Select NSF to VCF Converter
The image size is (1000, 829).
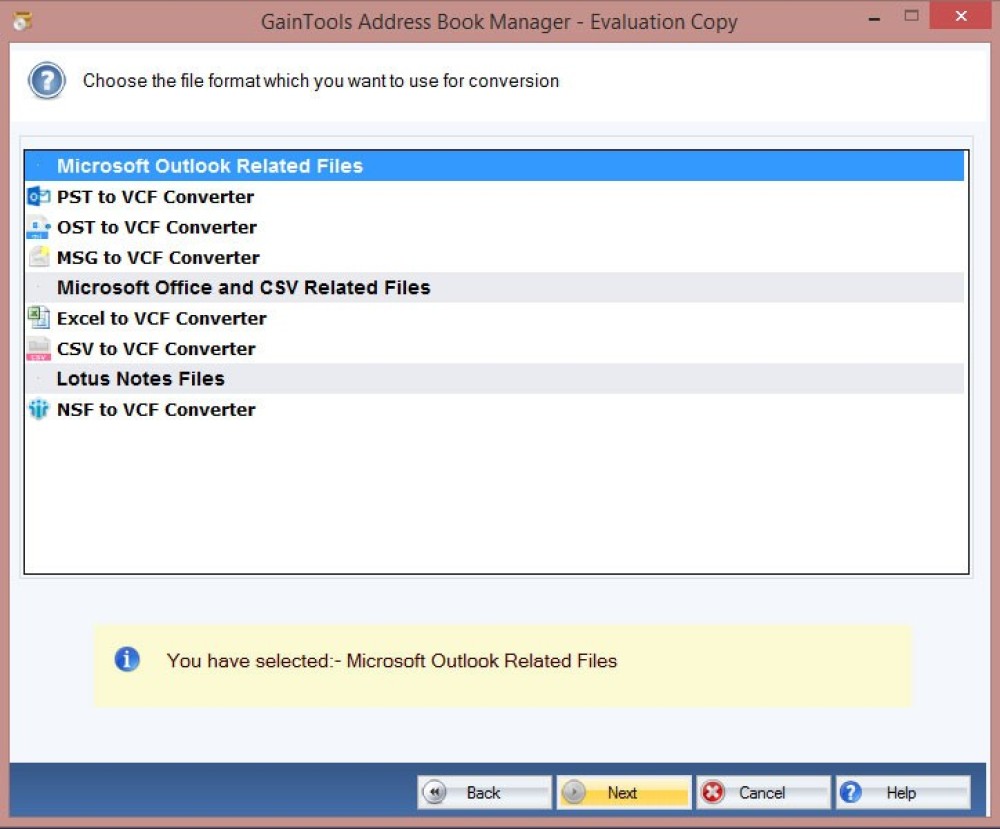point(156,410)
